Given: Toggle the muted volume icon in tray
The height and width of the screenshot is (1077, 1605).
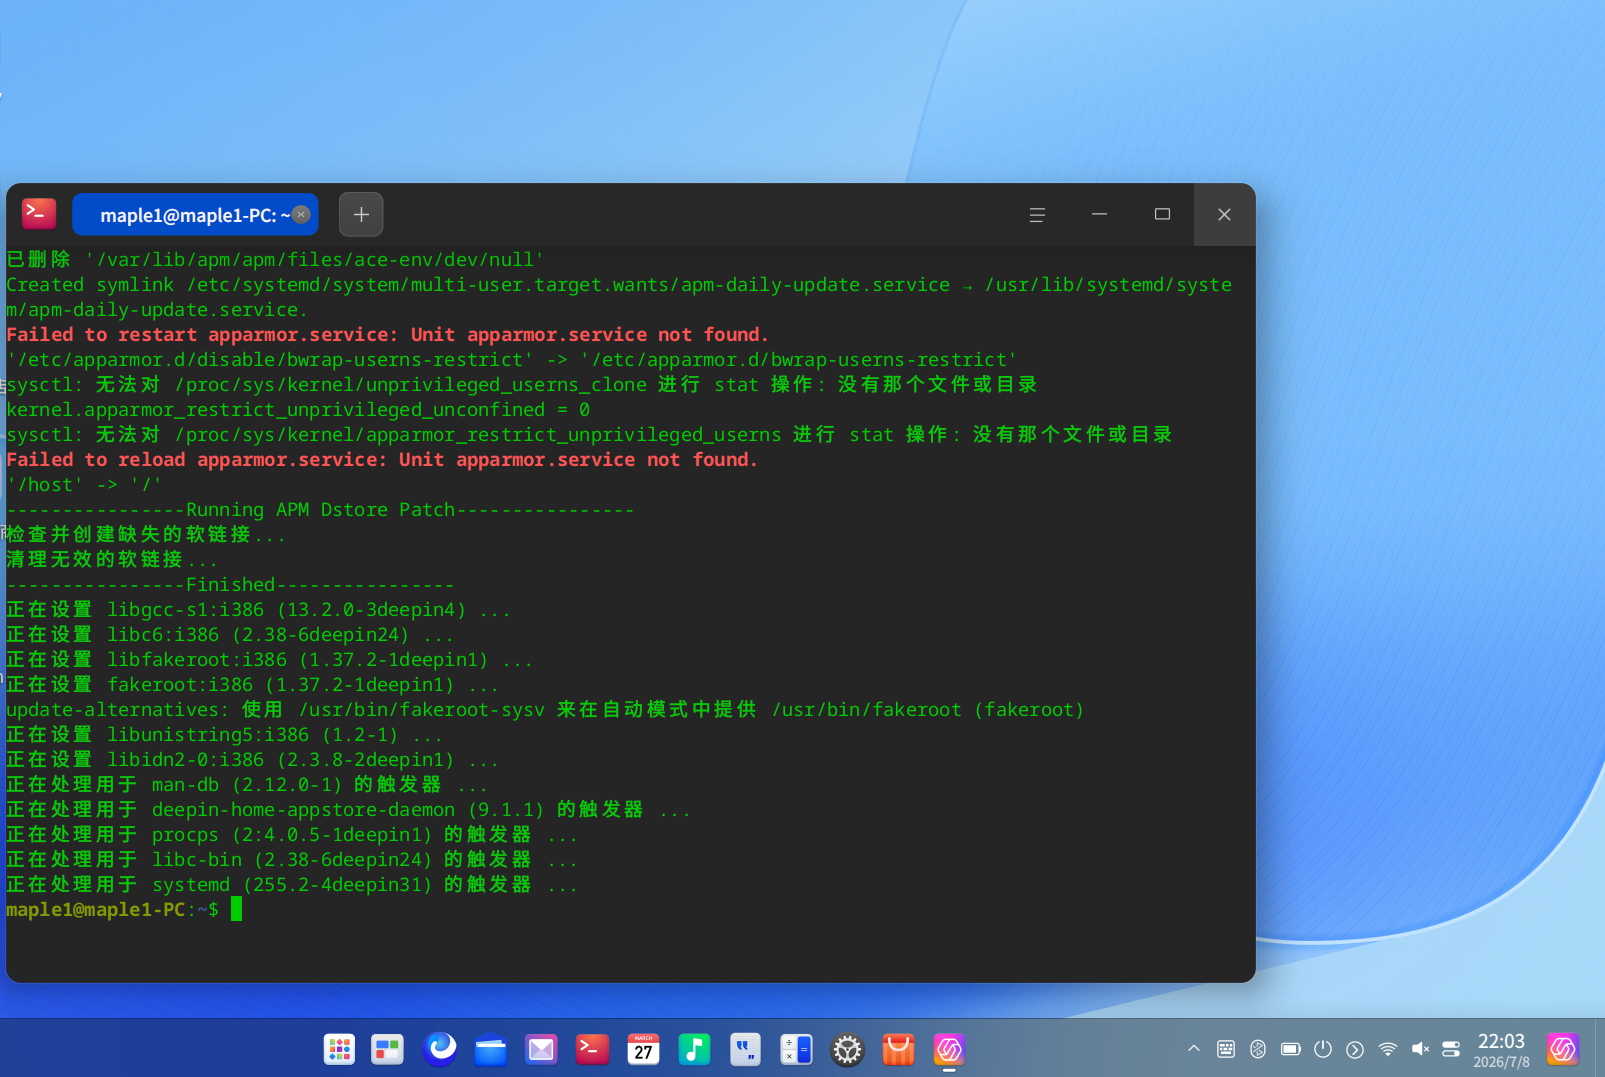Looking at the screenshot, I should (x=1420, y=1049).
